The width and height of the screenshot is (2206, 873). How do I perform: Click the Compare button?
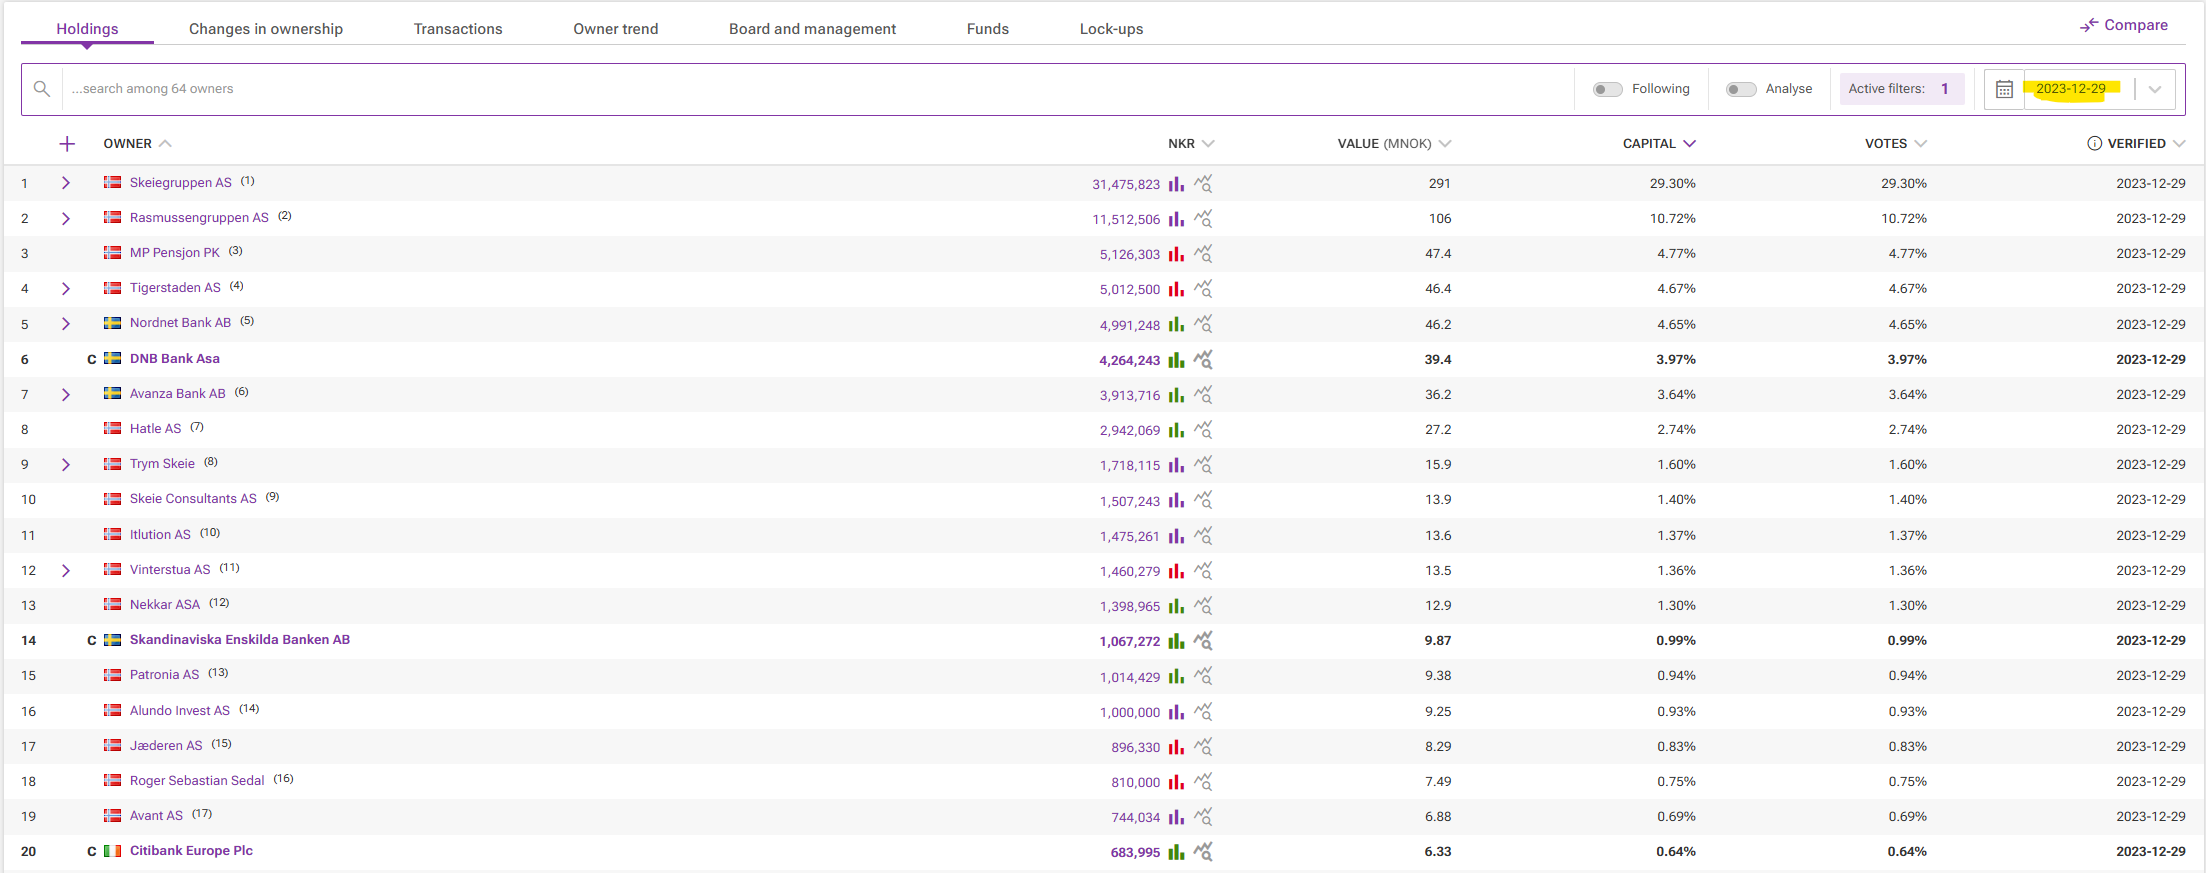(2124, 25)
